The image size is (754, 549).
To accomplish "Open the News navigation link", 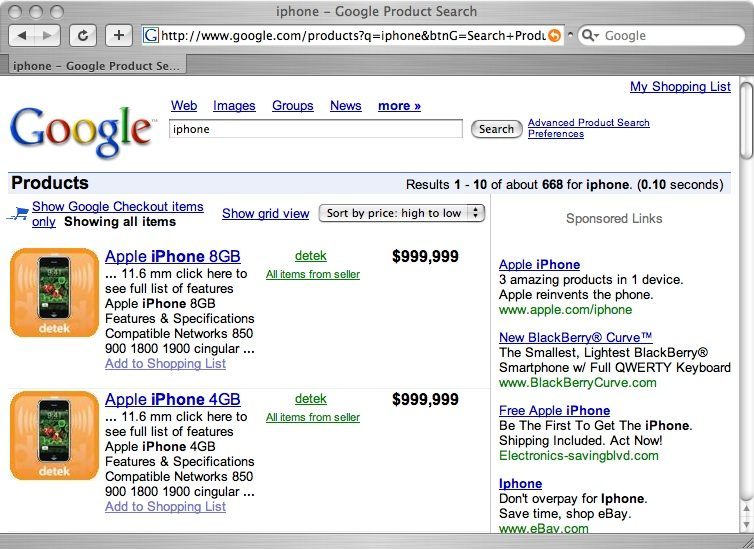I will pyautogui.click(x=345, y=106).
